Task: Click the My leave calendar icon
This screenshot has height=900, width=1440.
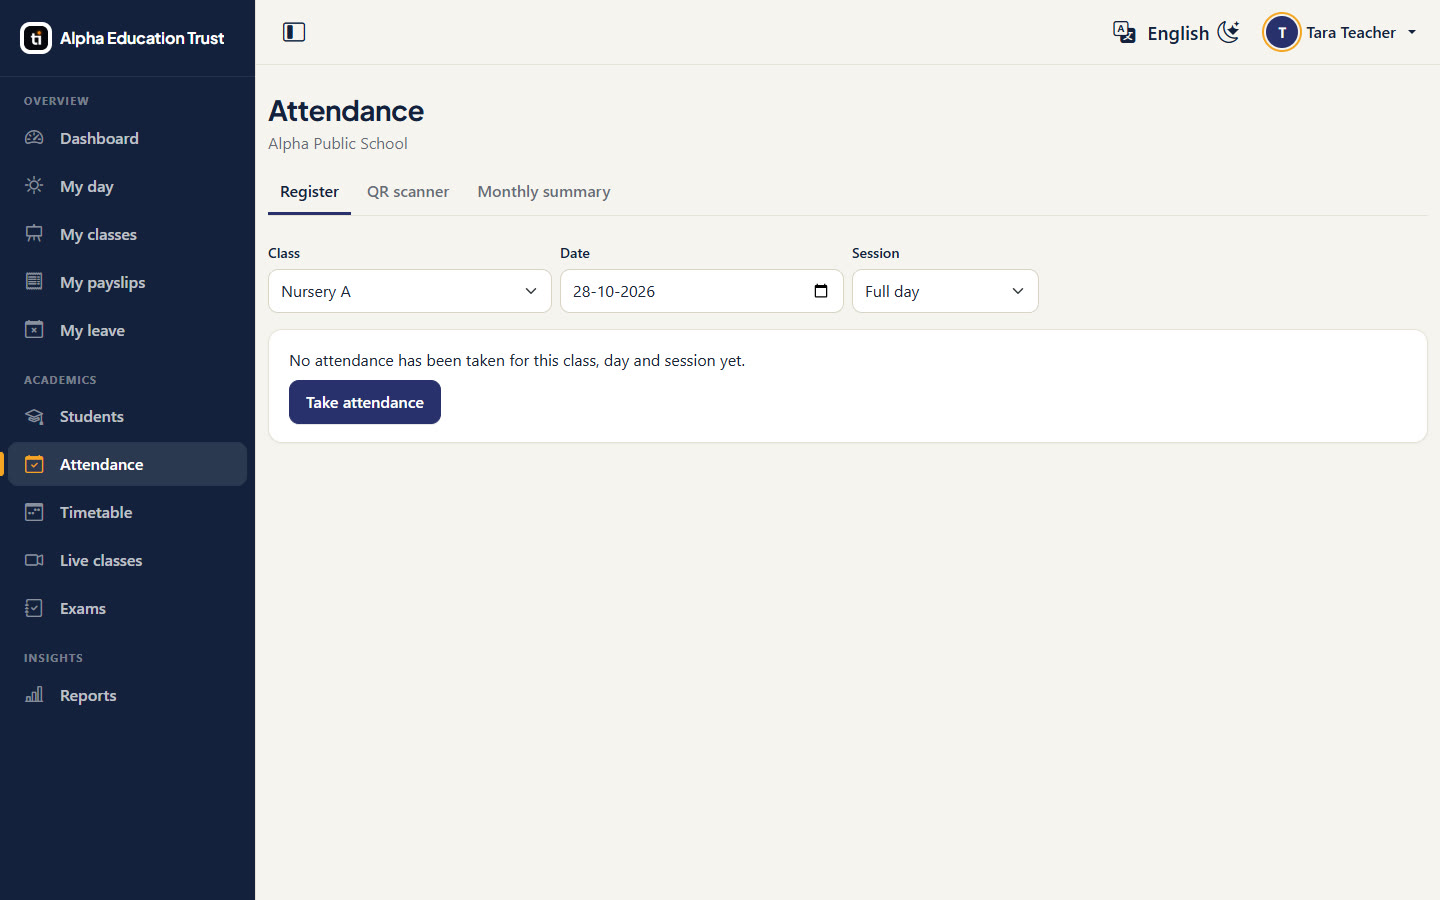Action: (34, 330)
